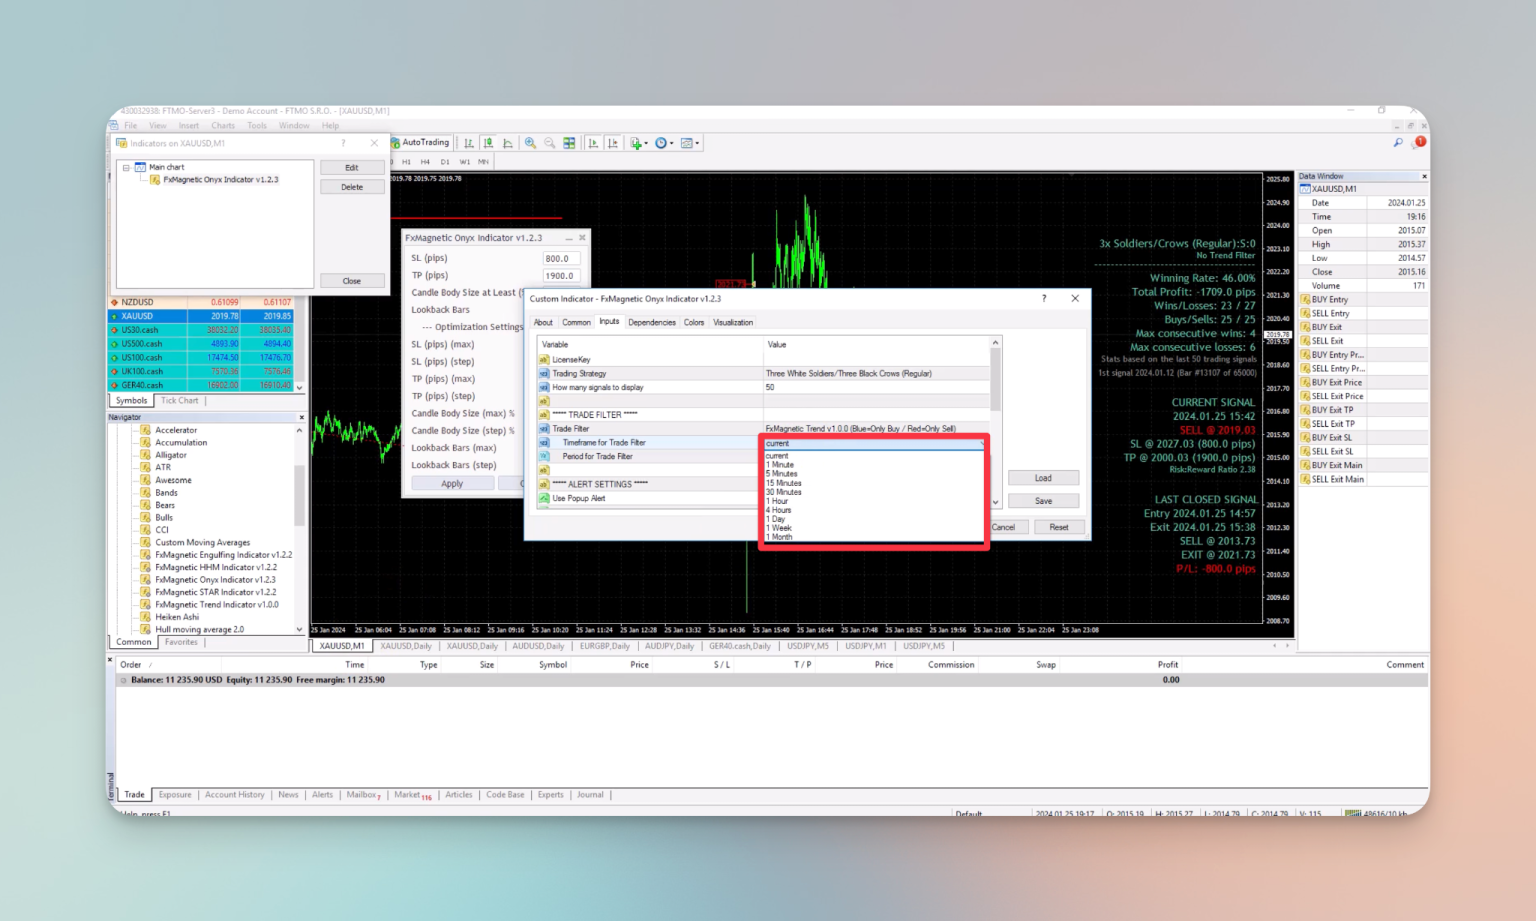The width and height of the screenshot is (1536, 921).
Task: Open the Charts menu
Action: pyautogui.click(x=223, y=126)
